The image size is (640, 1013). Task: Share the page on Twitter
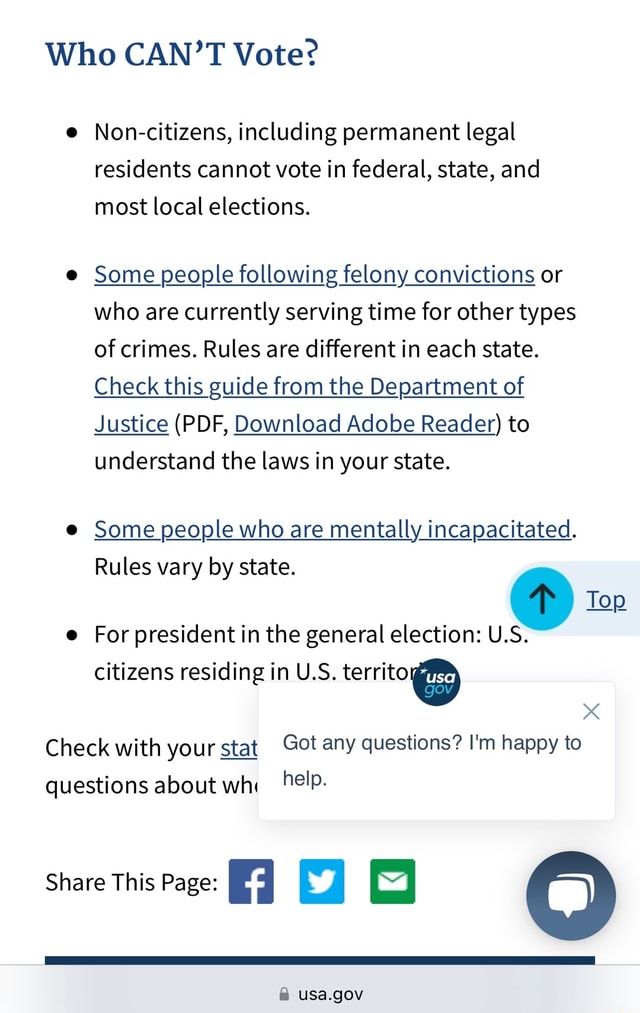(x=322, y=882)
